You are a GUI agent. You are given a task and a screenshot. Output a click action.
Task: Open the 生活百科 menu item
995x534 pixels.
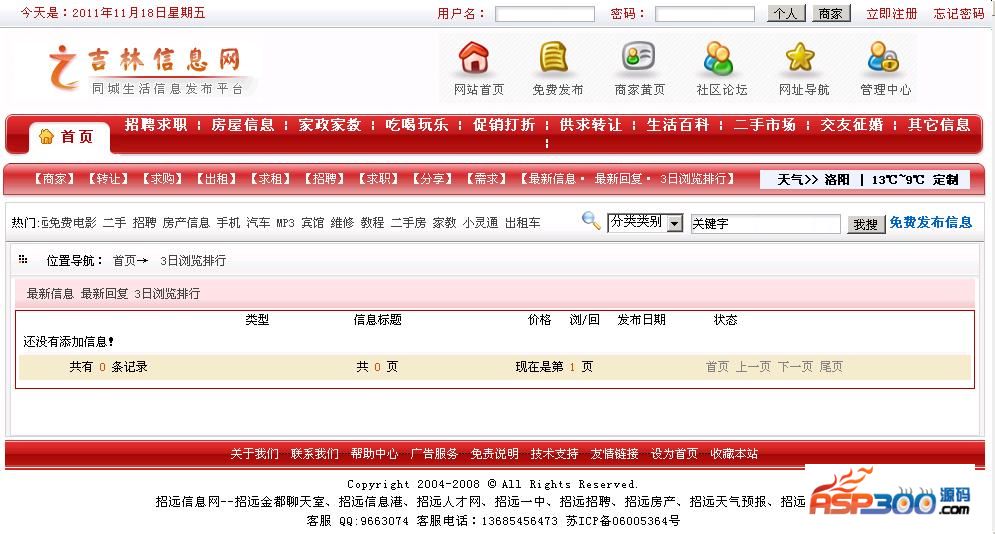point(678,124)
